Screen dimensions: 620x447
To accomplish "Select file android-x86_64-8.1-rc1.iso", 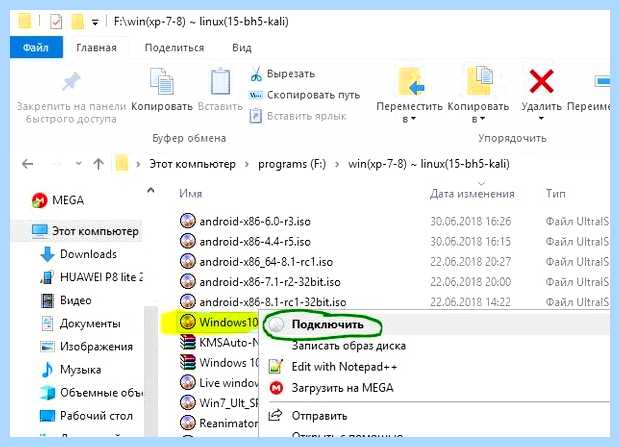I will (266, 261).
